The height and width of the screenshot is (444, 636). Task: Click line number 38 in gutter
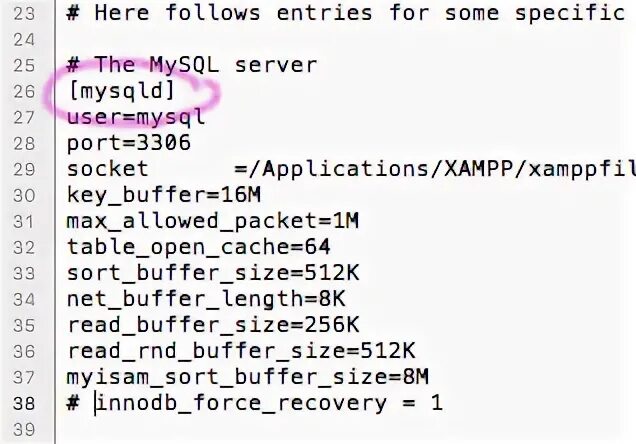[x=24, y=403]
